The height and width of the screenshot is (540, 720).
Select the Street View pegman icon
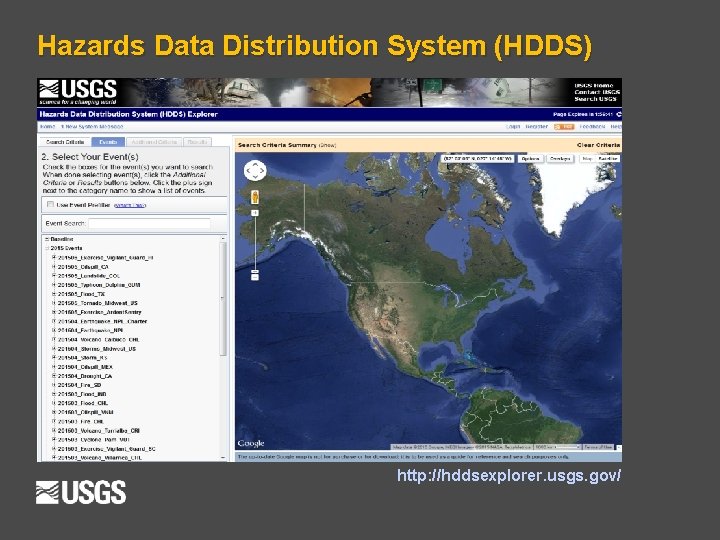tap(255, 197)
